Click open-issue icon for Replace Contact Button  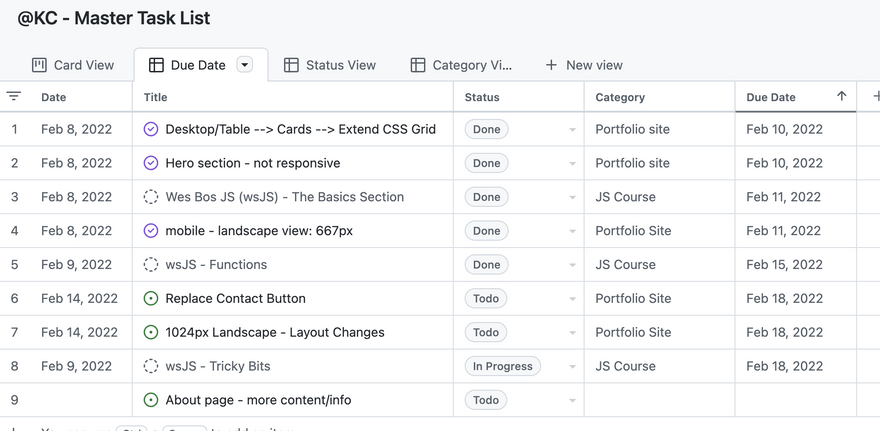coord(151,299)
